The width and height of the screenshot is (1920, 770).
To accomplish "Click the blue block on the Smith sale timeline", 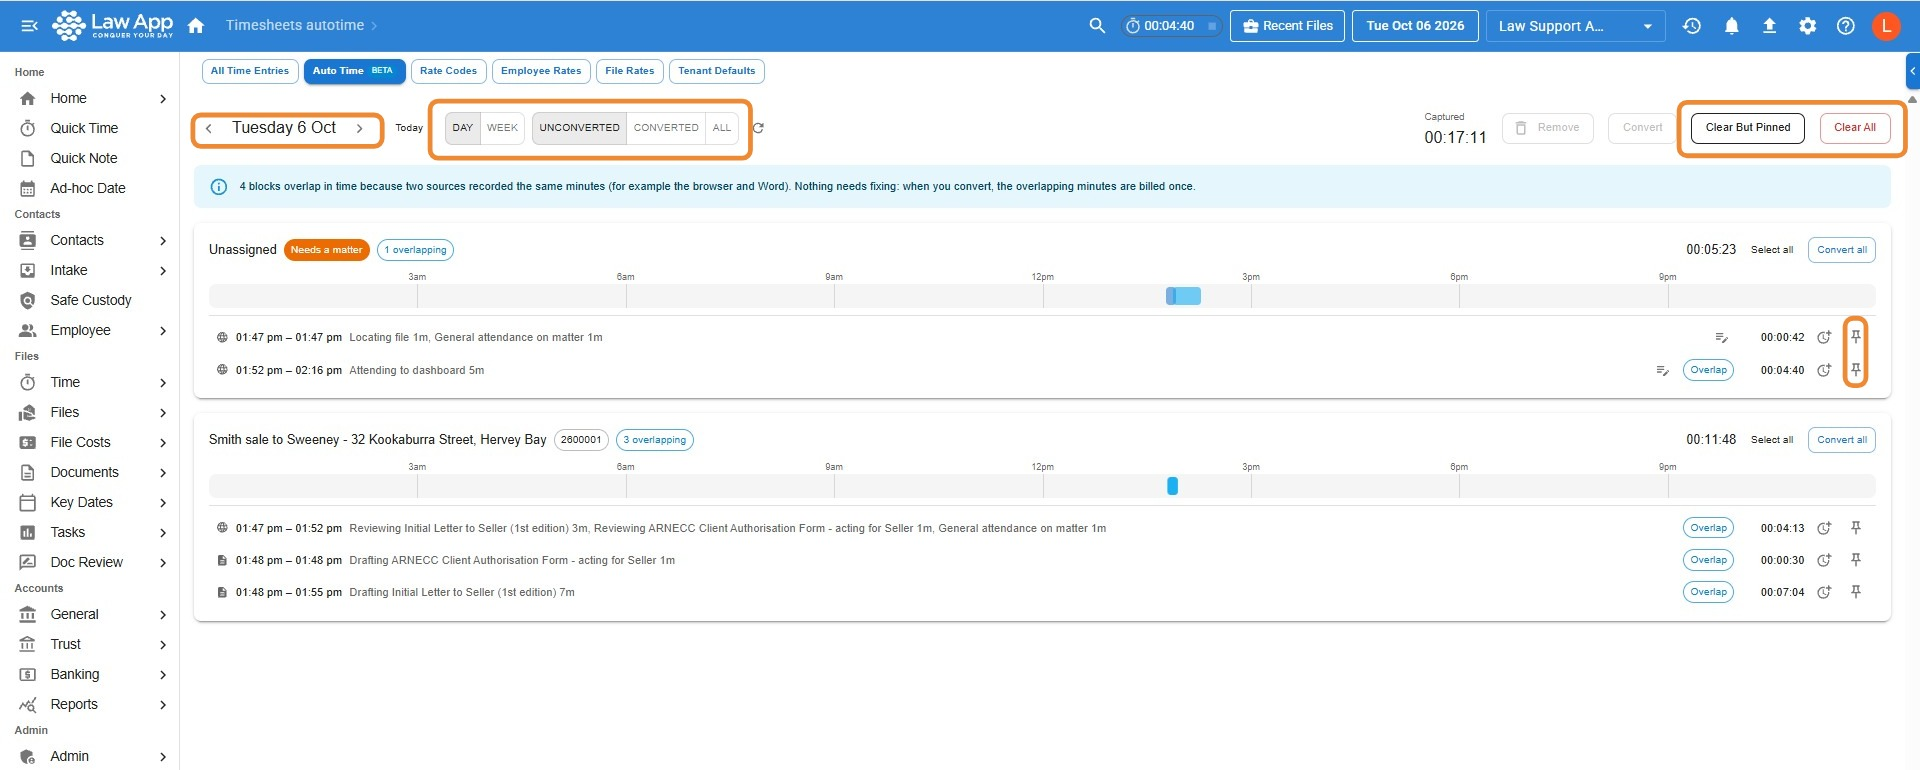I will 1172,486.
